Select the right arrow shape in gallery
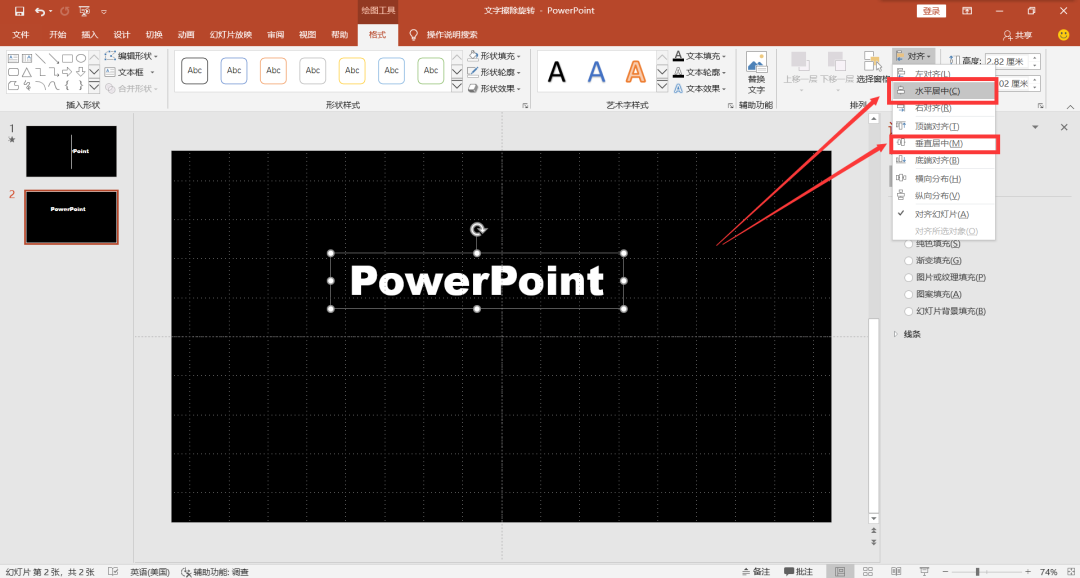The height and width of the screenshot is (578, 1080). [68, 72]
